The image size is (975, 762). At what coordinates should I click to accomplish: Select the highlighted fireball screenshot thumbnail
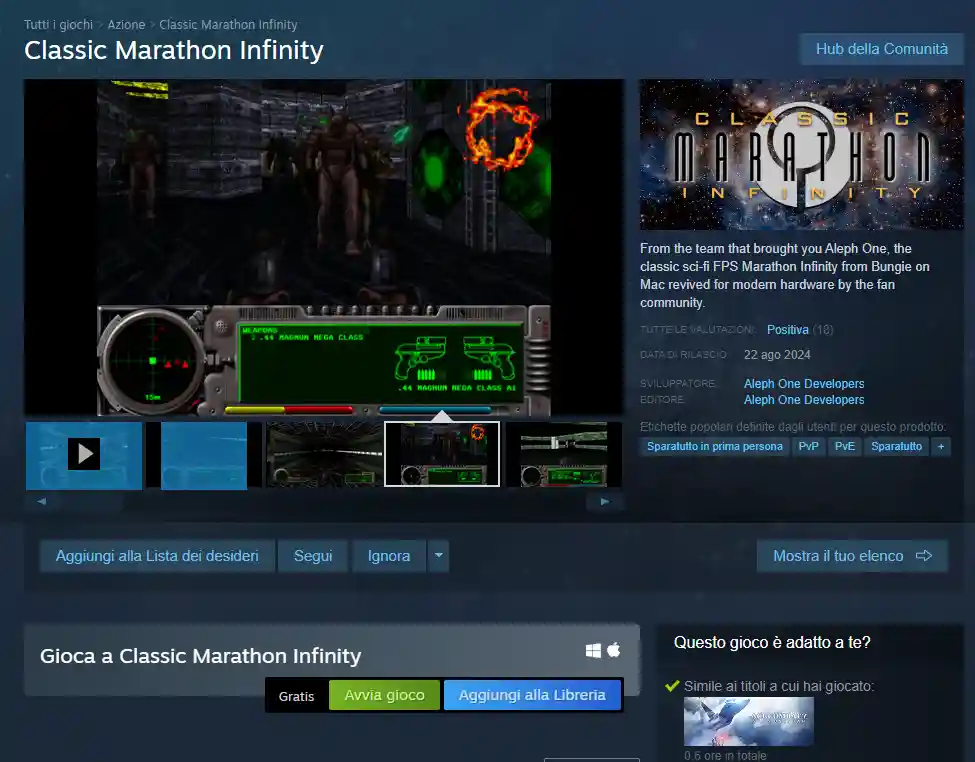pos(442,455)
